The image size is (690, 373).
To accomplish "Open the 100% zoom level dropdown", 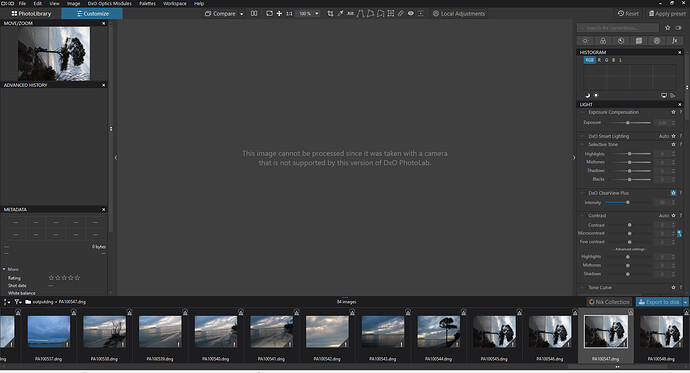I will coord(317,14).
